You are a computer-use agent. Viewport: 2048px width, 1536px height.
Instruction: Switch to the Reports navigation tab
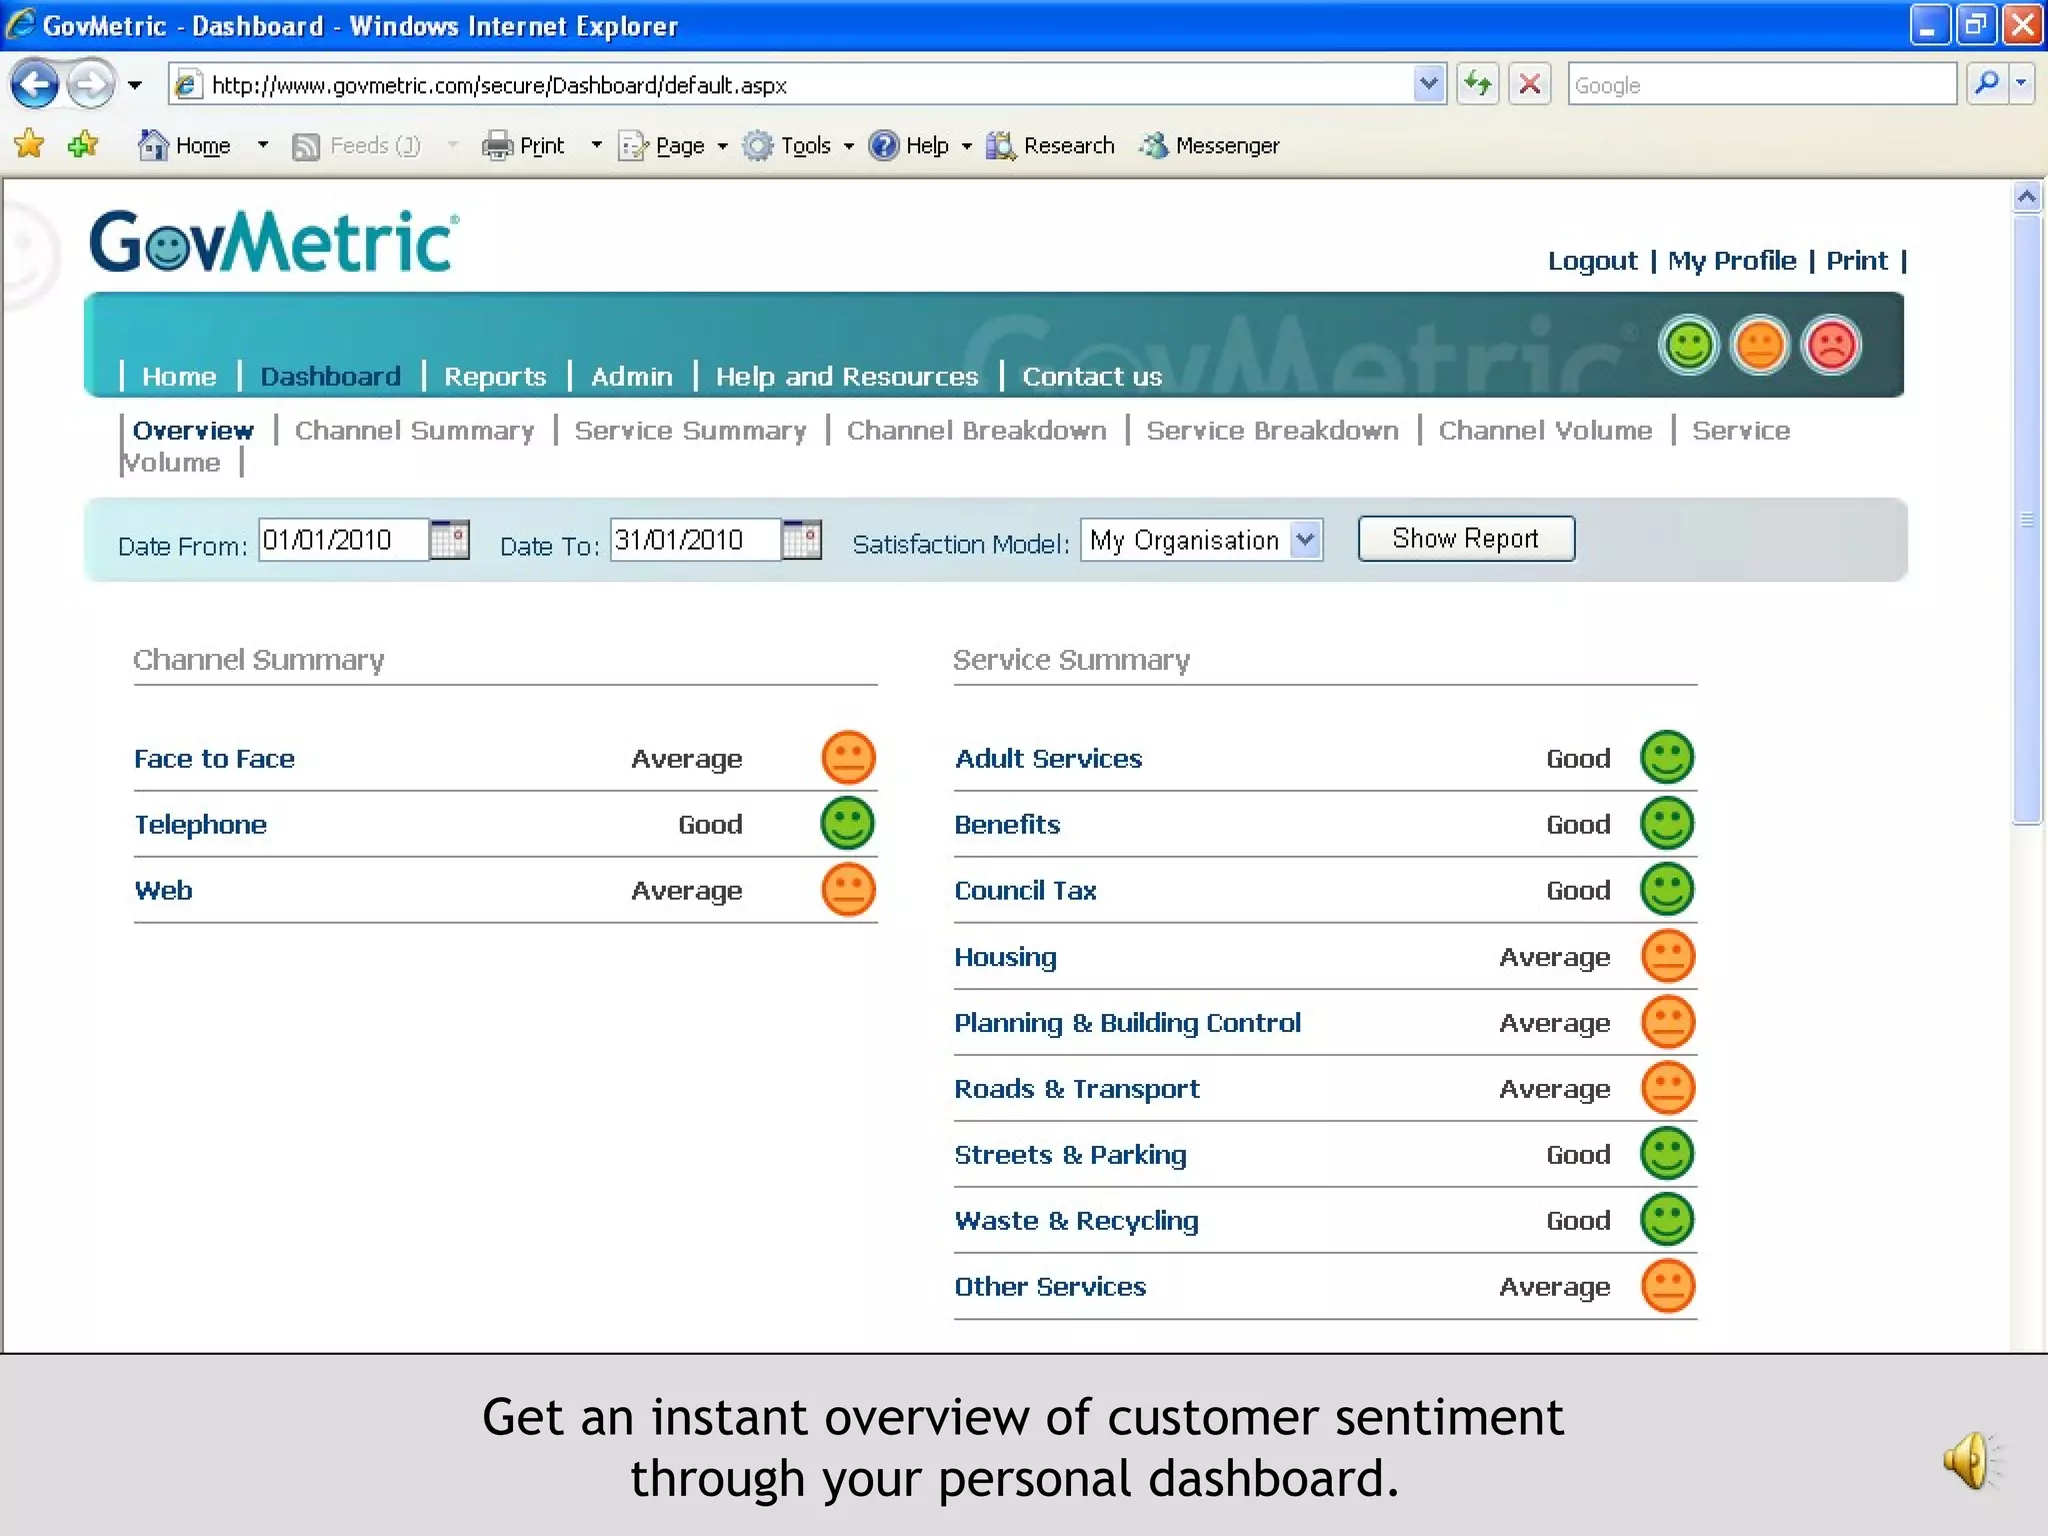click(495, 377)
